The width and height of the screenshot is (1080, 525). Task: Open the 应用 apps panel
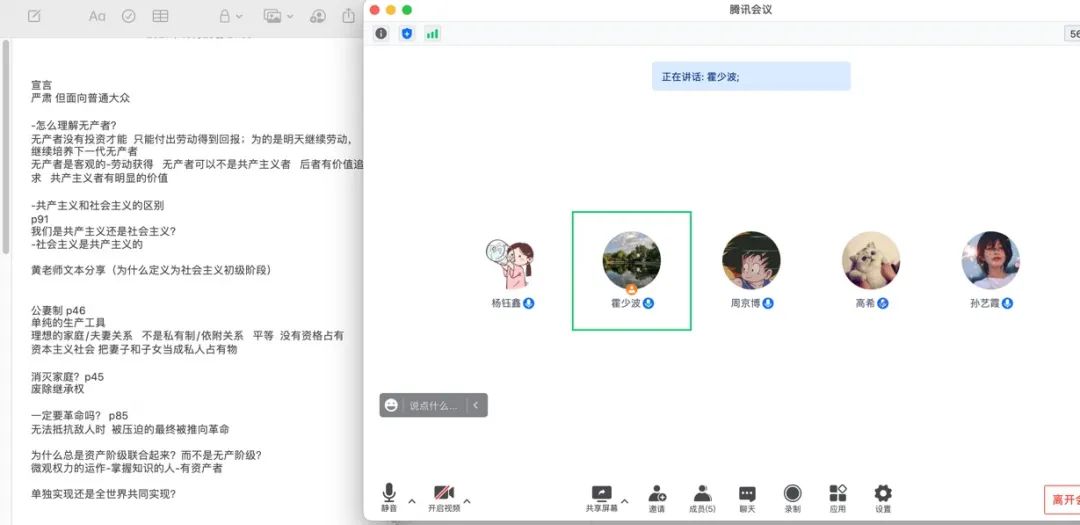tap(838, 497)
